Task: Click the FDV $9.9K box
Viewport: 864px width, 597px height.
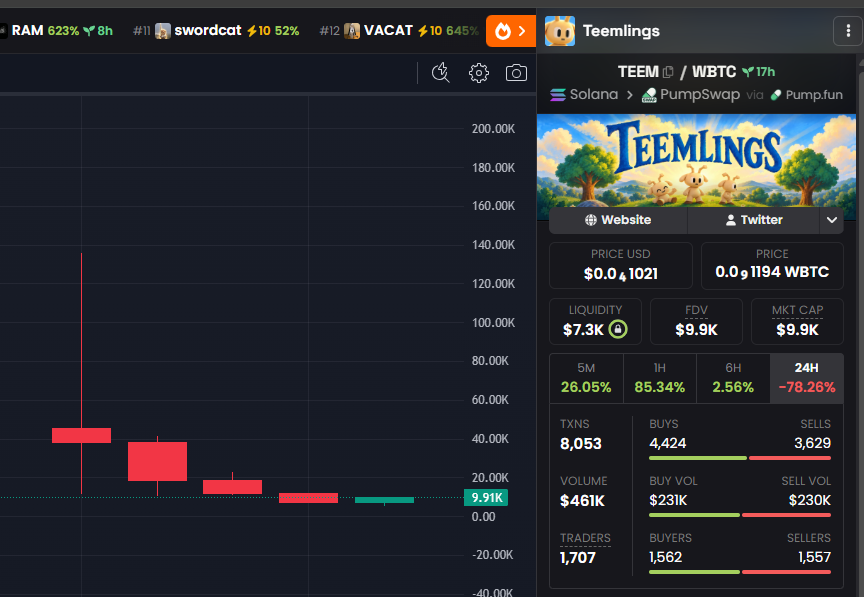Action: [x=696, y=321]
